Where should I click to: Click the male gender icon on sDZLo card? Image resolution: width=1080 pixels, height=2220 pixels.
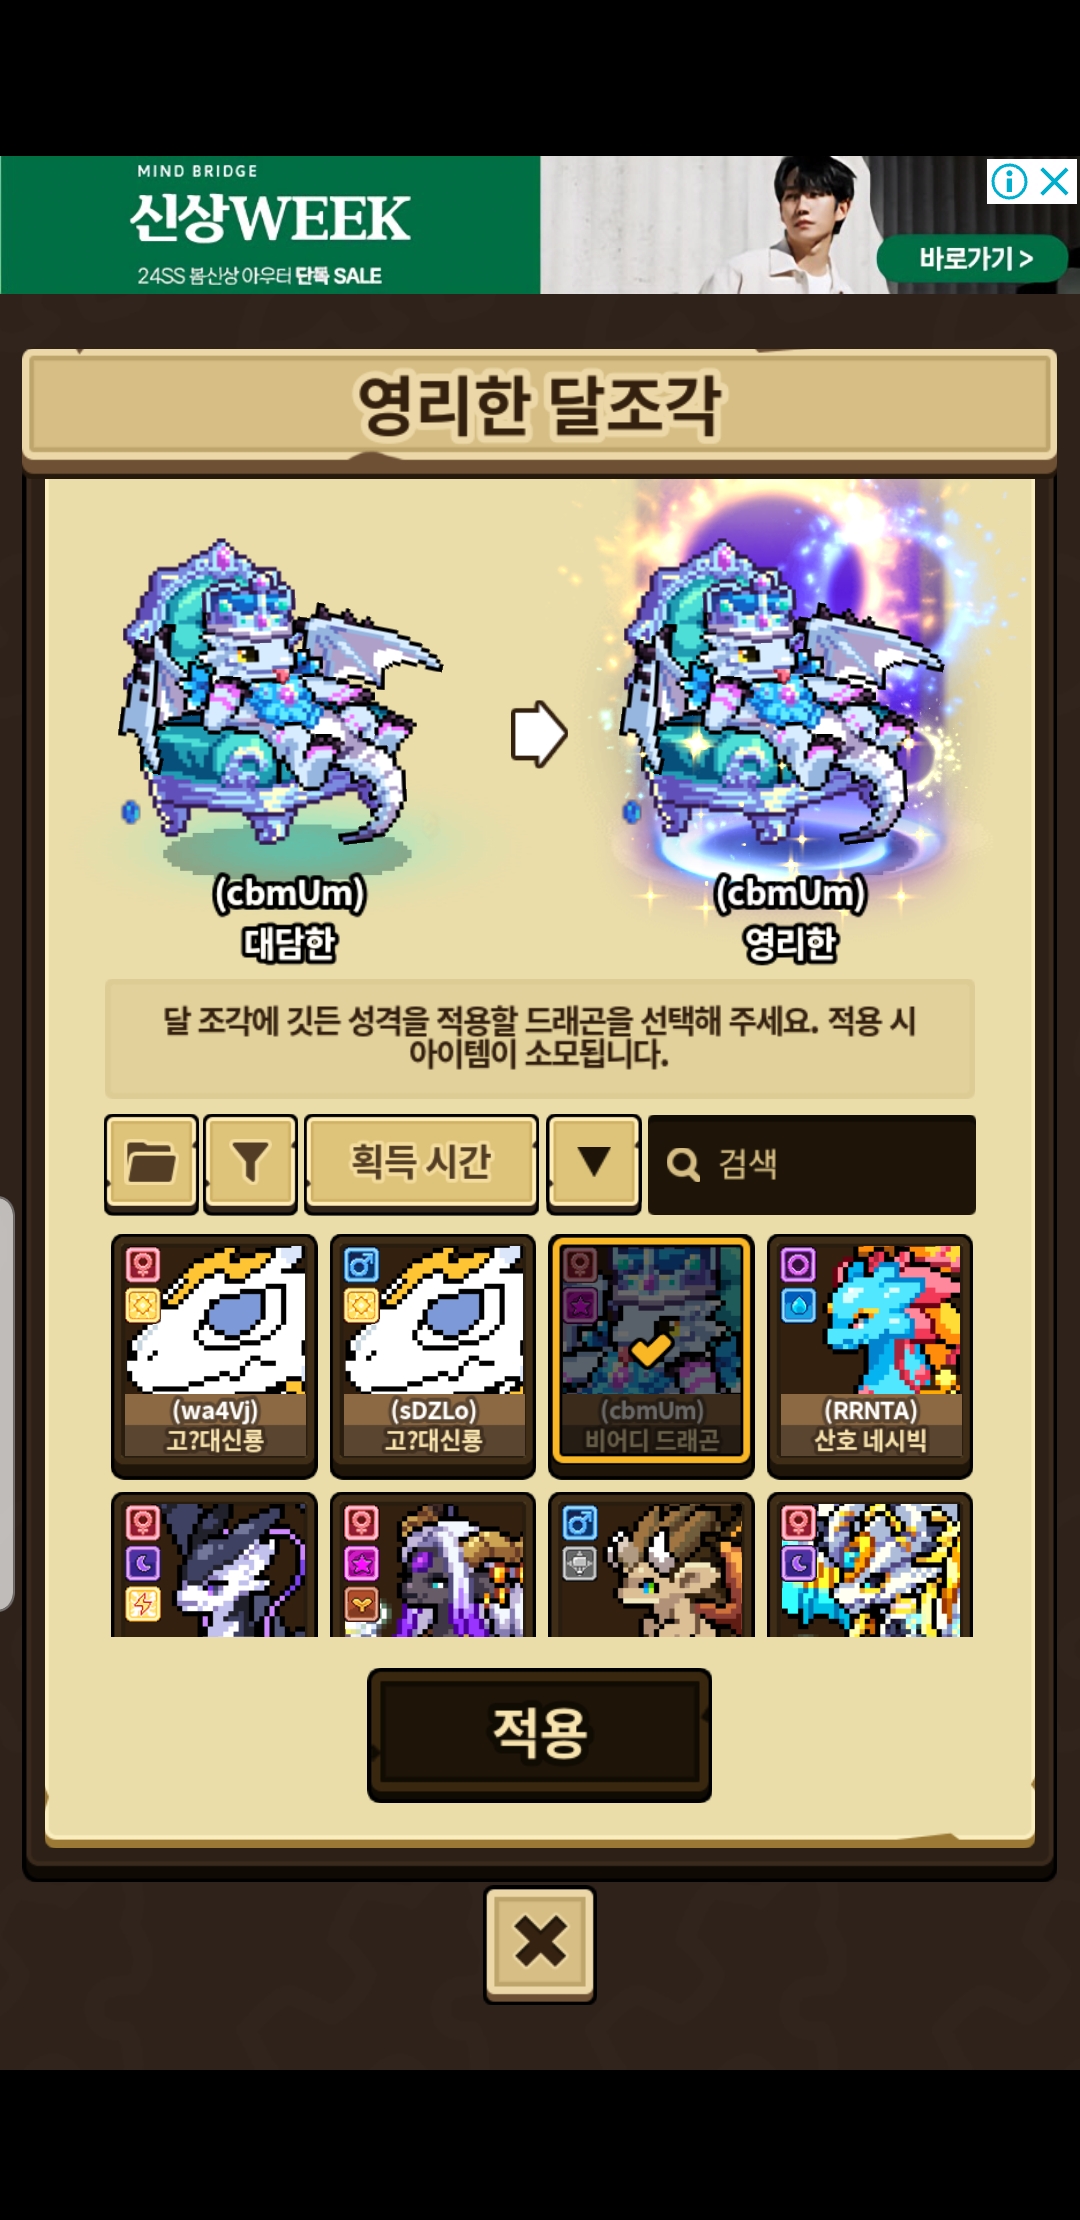(x=361, y=1265)
